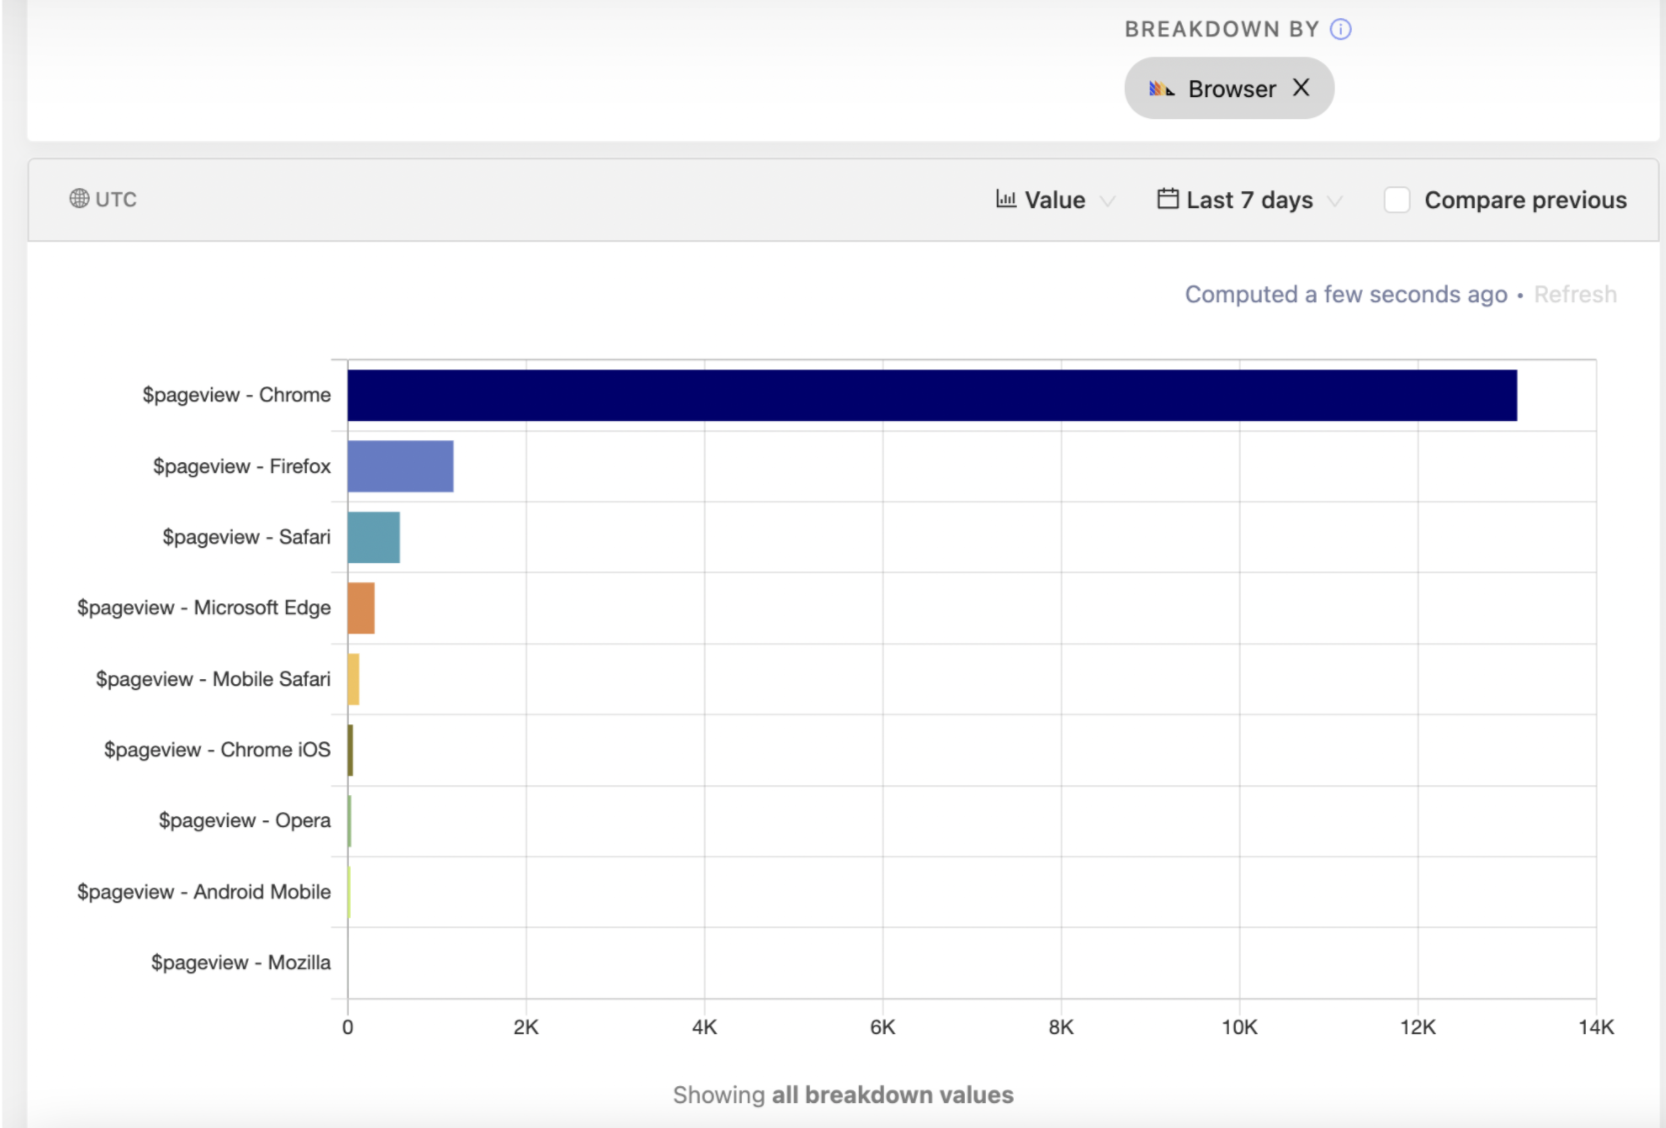Image resolution: width=1666 pixels, height=1128 pixels.
Task: Click the calendar icon beside Last 7 days
Action: (x=1167, y=199)
